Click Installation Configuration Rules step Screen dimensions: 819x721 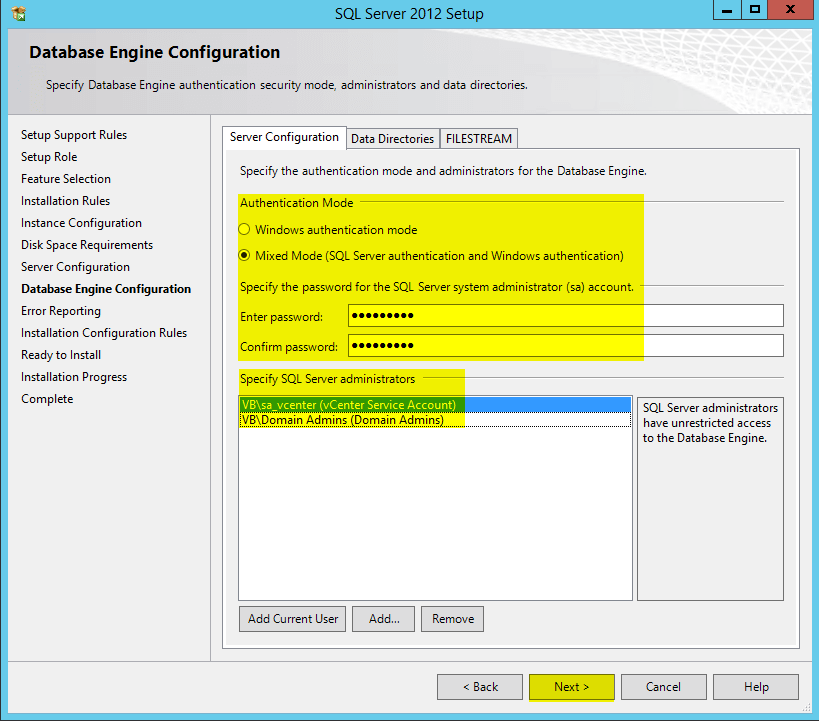coord(104,333)
